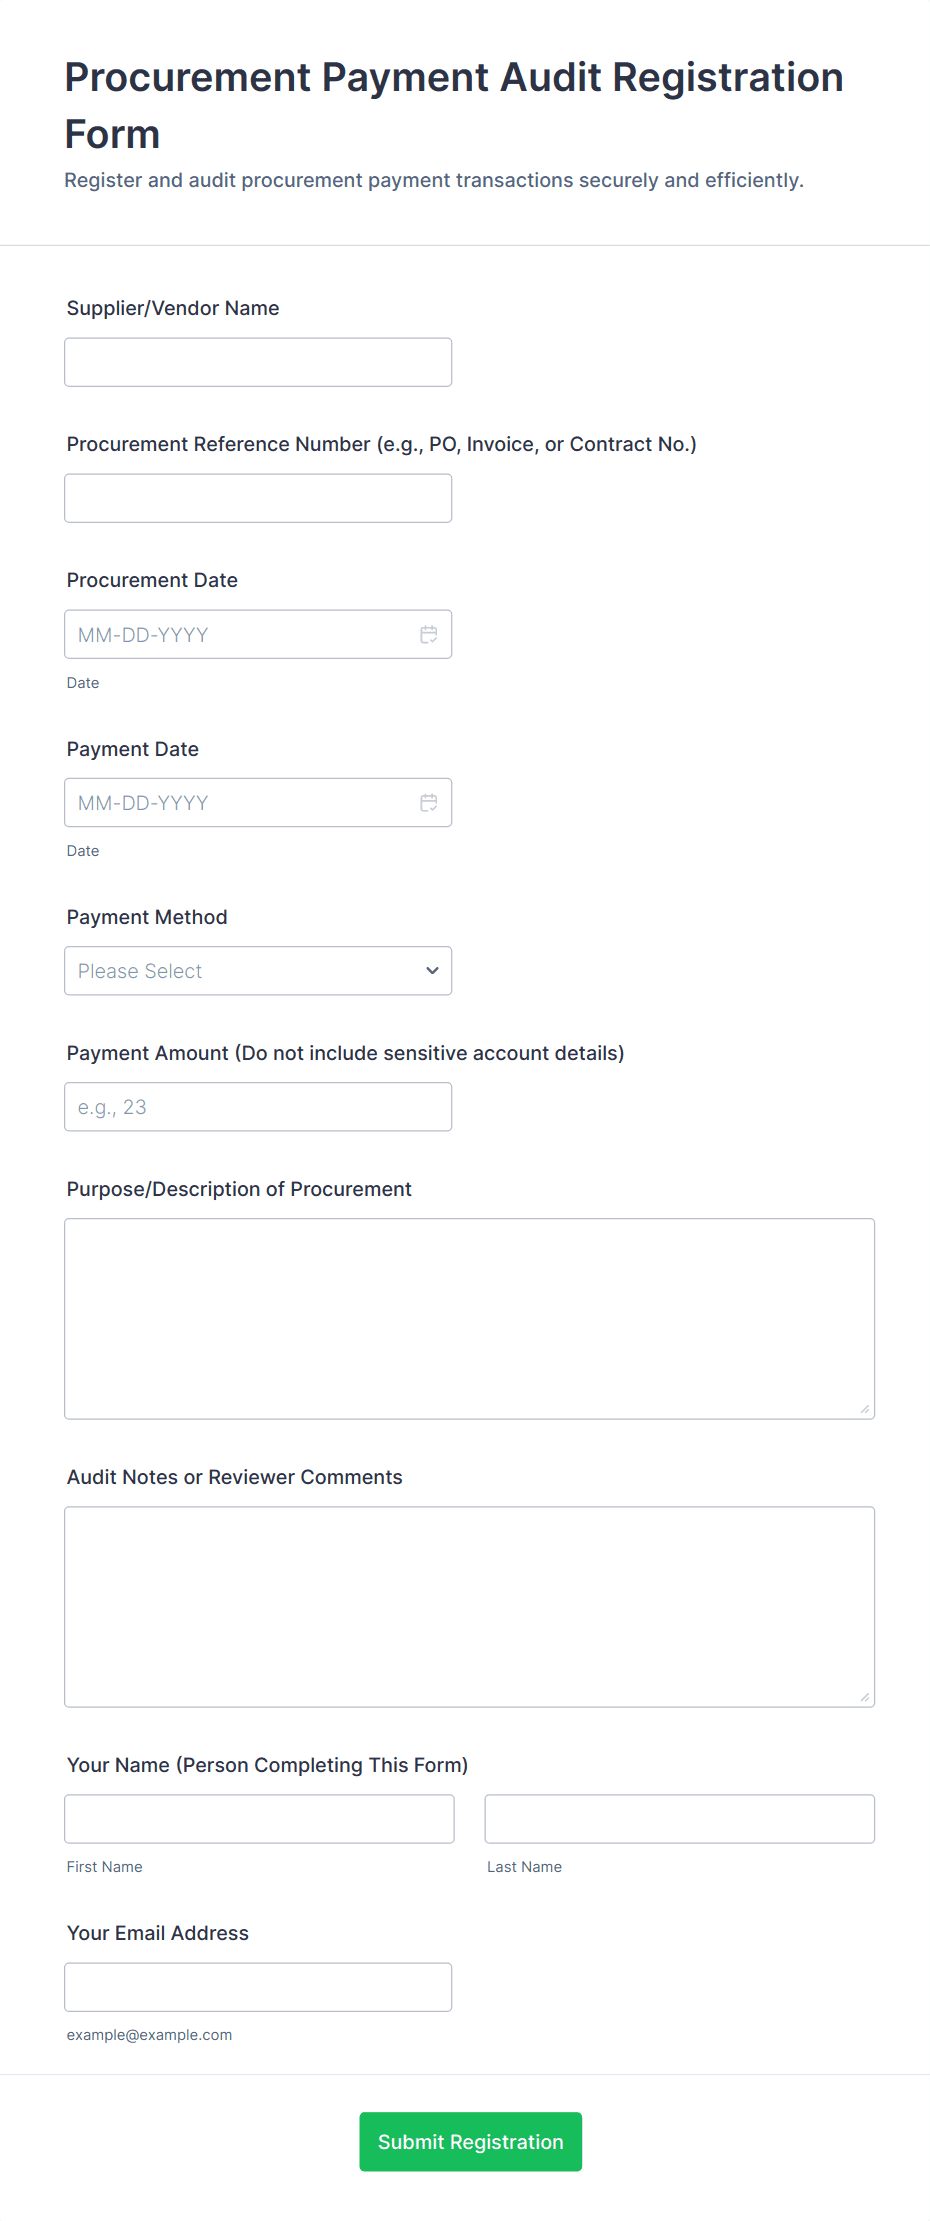Click the Payment Amount input box
The image size is (930, 2221).
[258, 1107]
